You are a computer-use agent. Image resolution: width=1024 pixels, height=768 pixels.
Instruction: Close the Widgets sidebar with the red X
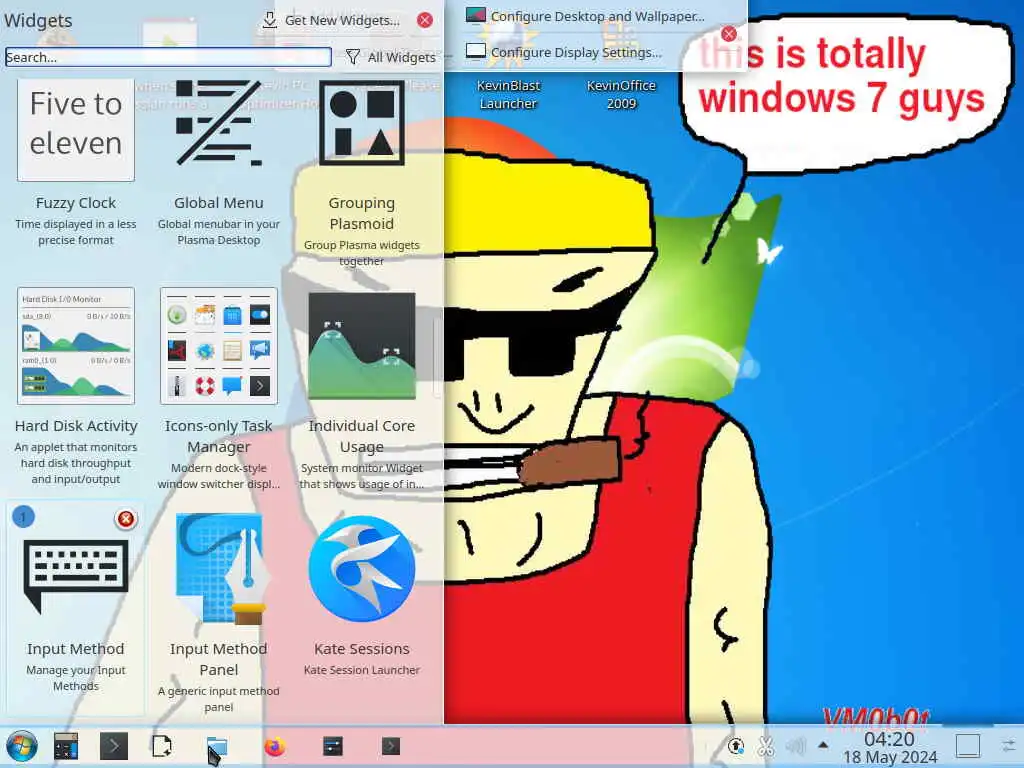[425, 20]
